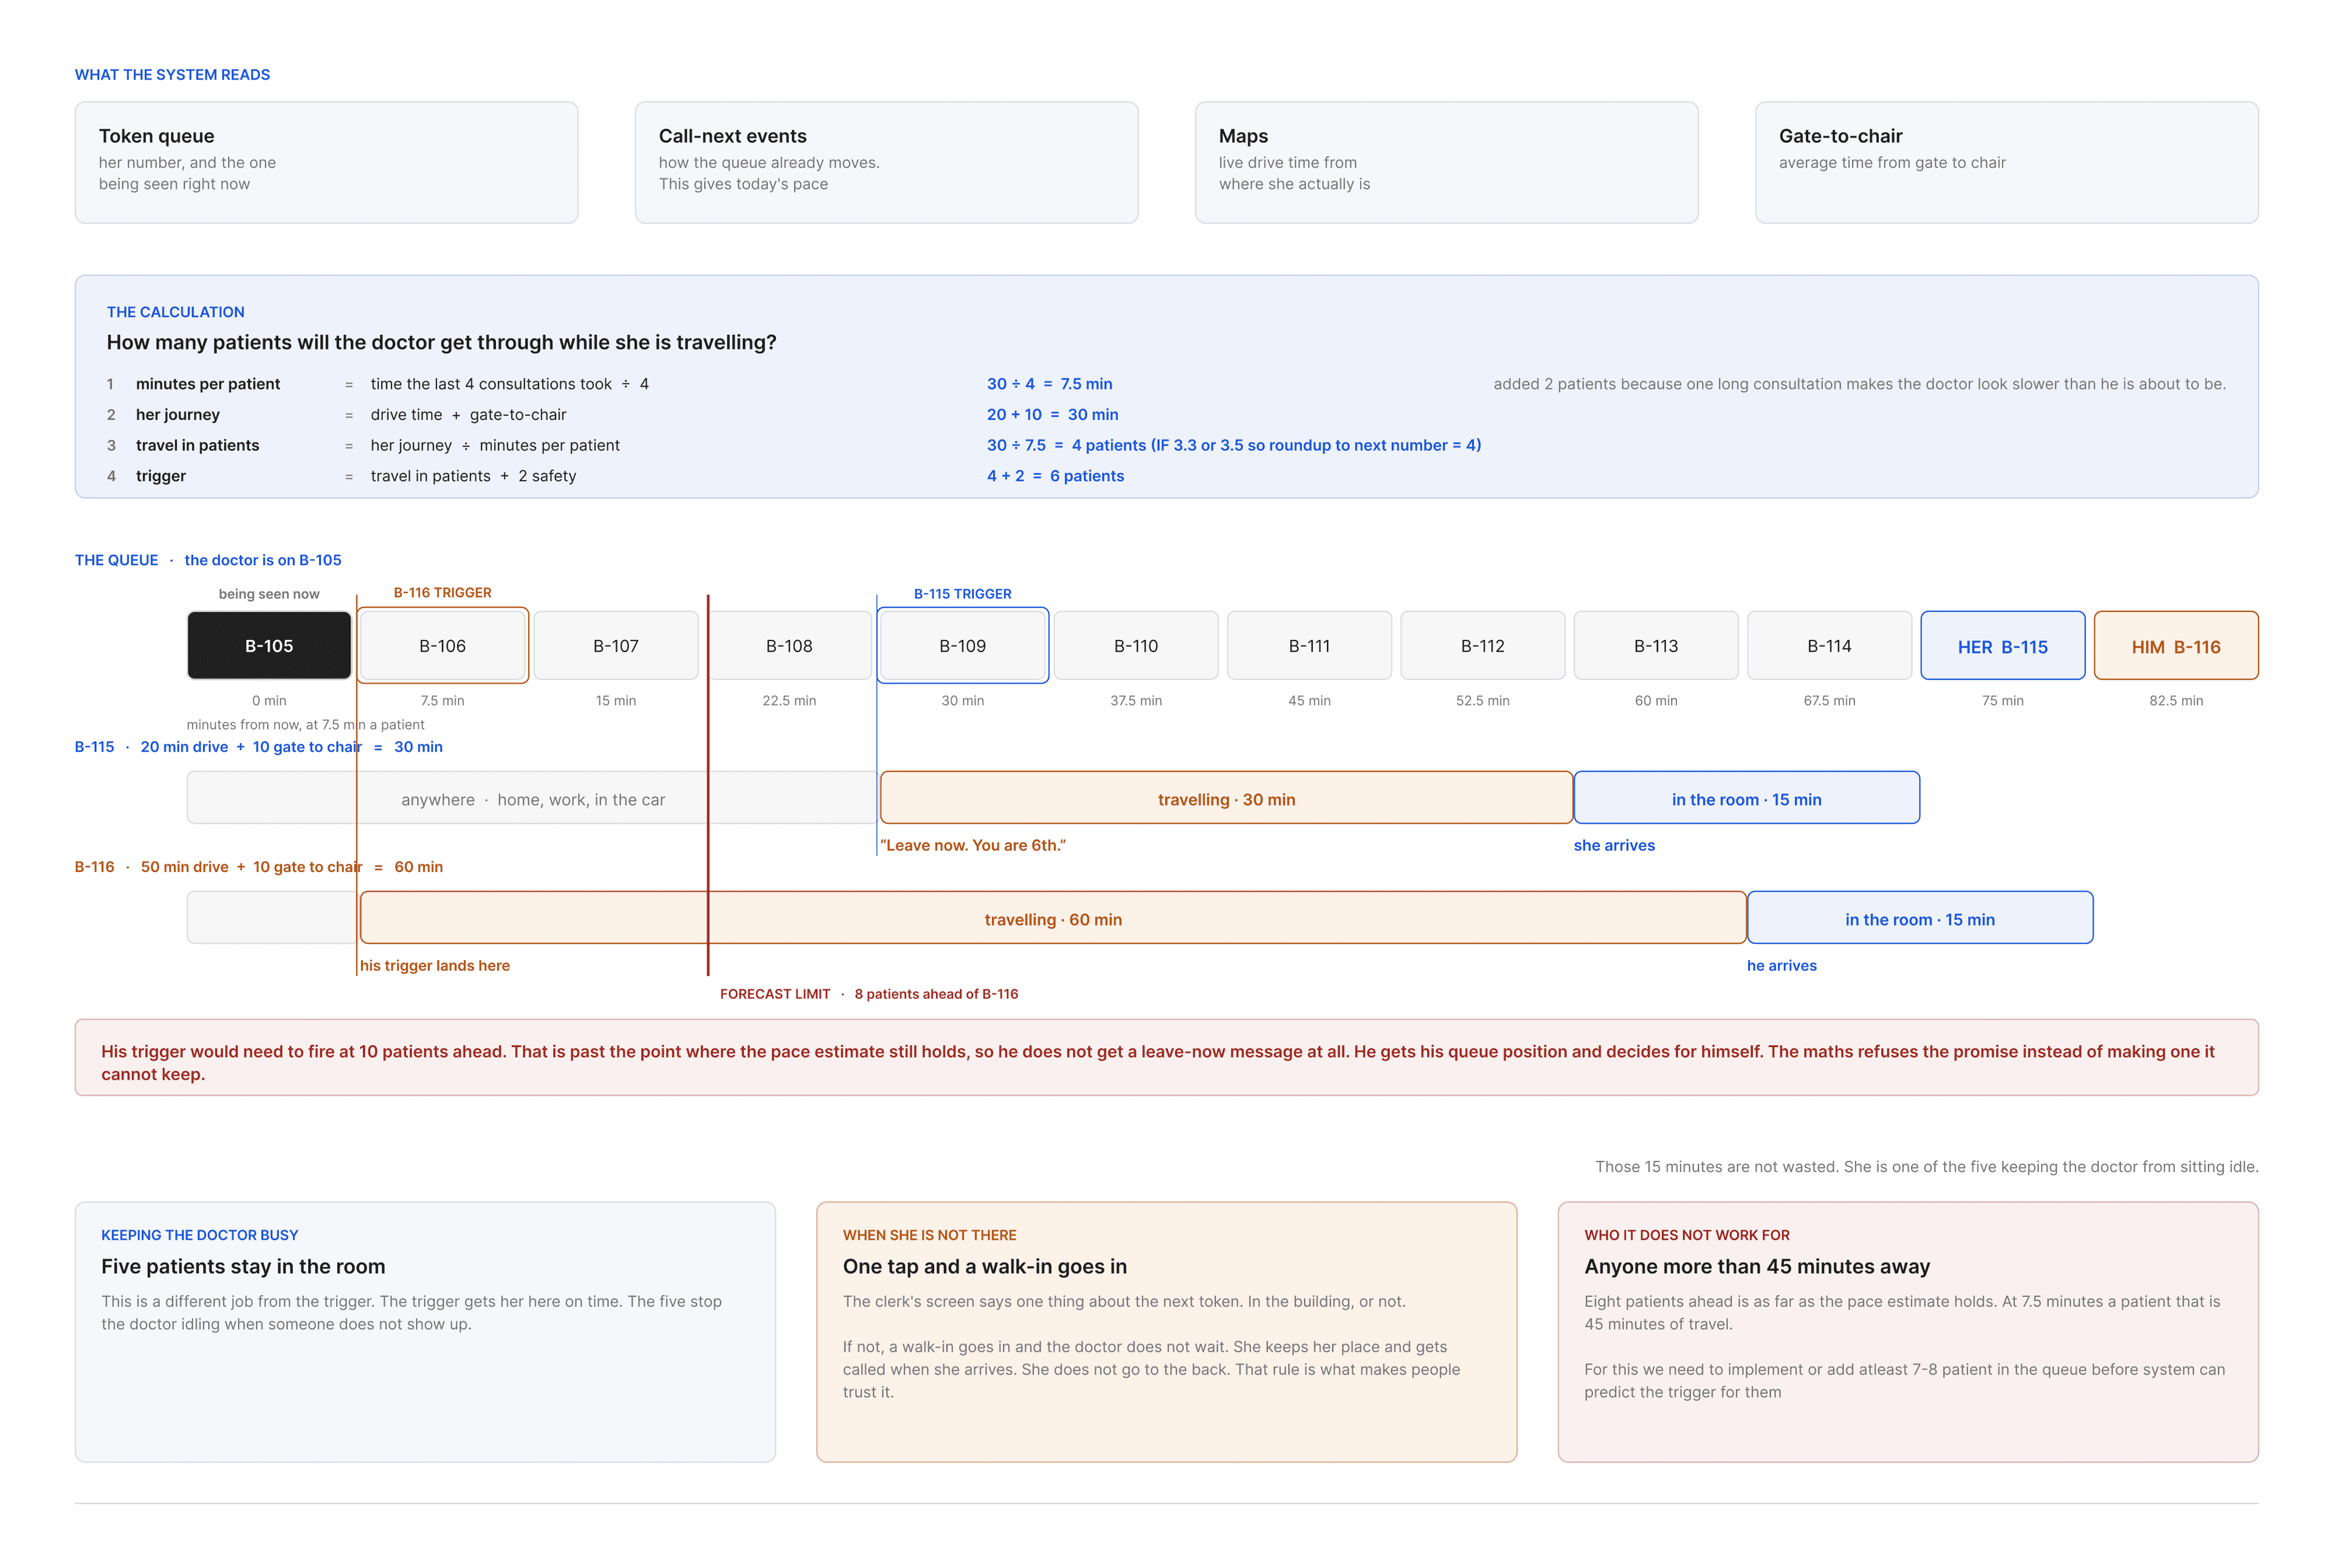Screen dimensions: 2334x1568
Task: Click the B-115 "20 min drive" summary line
Action: tap(259, 747)
